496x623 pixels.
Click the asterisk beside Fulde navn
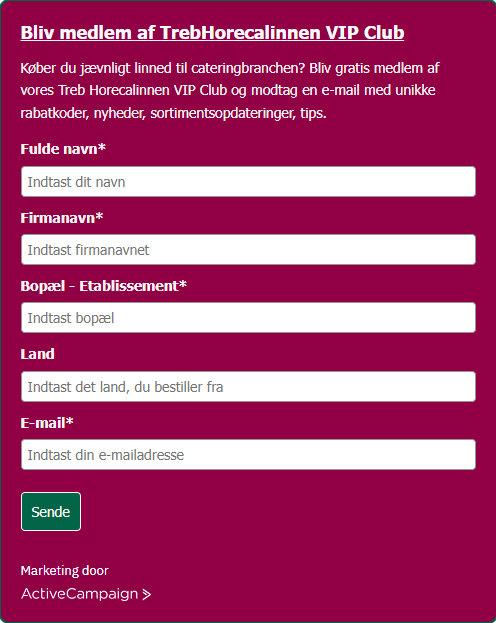coord(102,147)
